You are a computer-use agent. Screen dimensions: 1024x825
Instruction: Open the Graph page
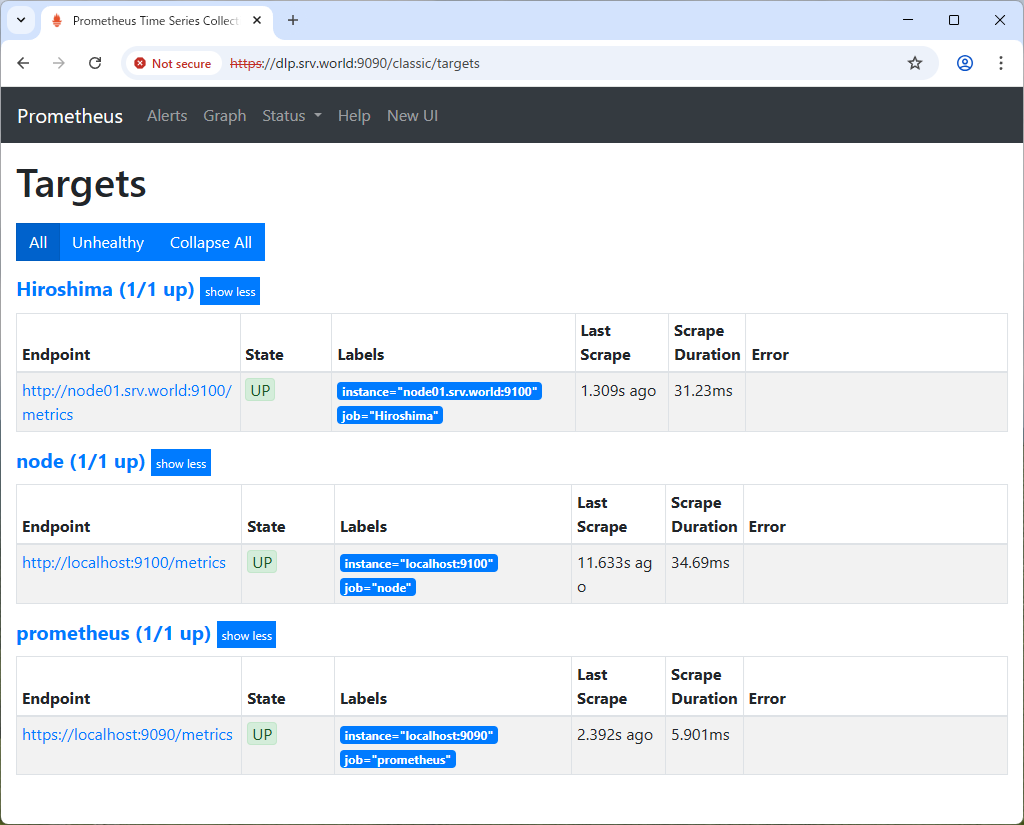click(x=224, y=116)
